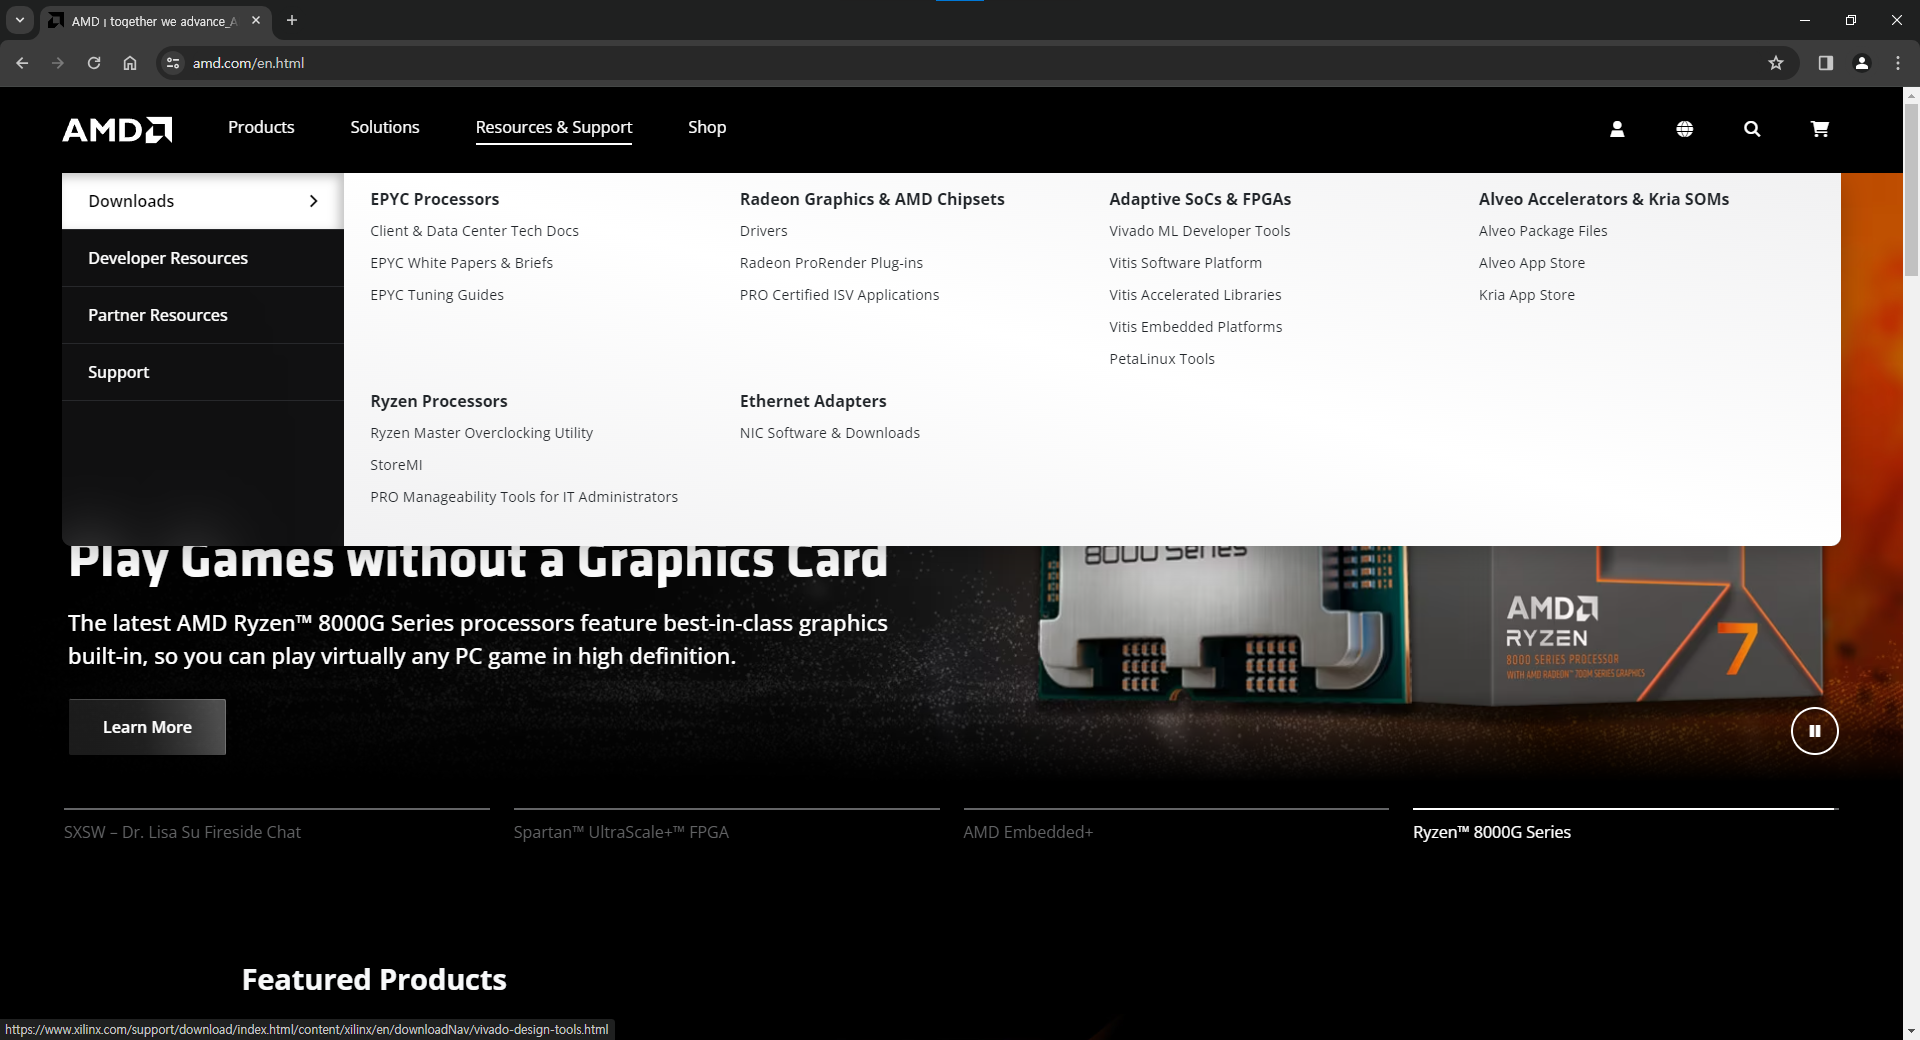Open the Solutions menu
The image size is (1920, 1040).
[x=385, y=127]
